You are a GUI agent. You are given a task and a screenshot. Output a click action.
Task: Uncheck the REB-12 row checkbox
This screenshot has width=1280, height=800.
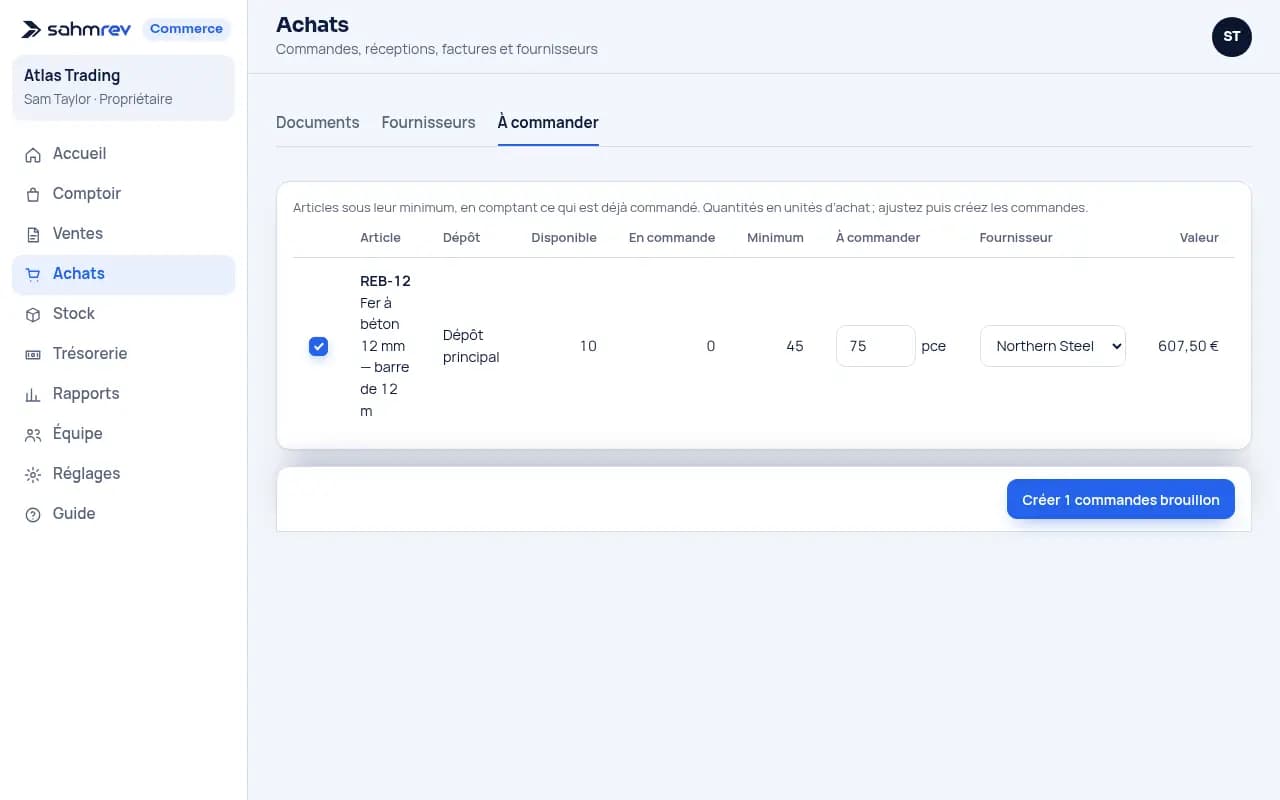point(318,346)
